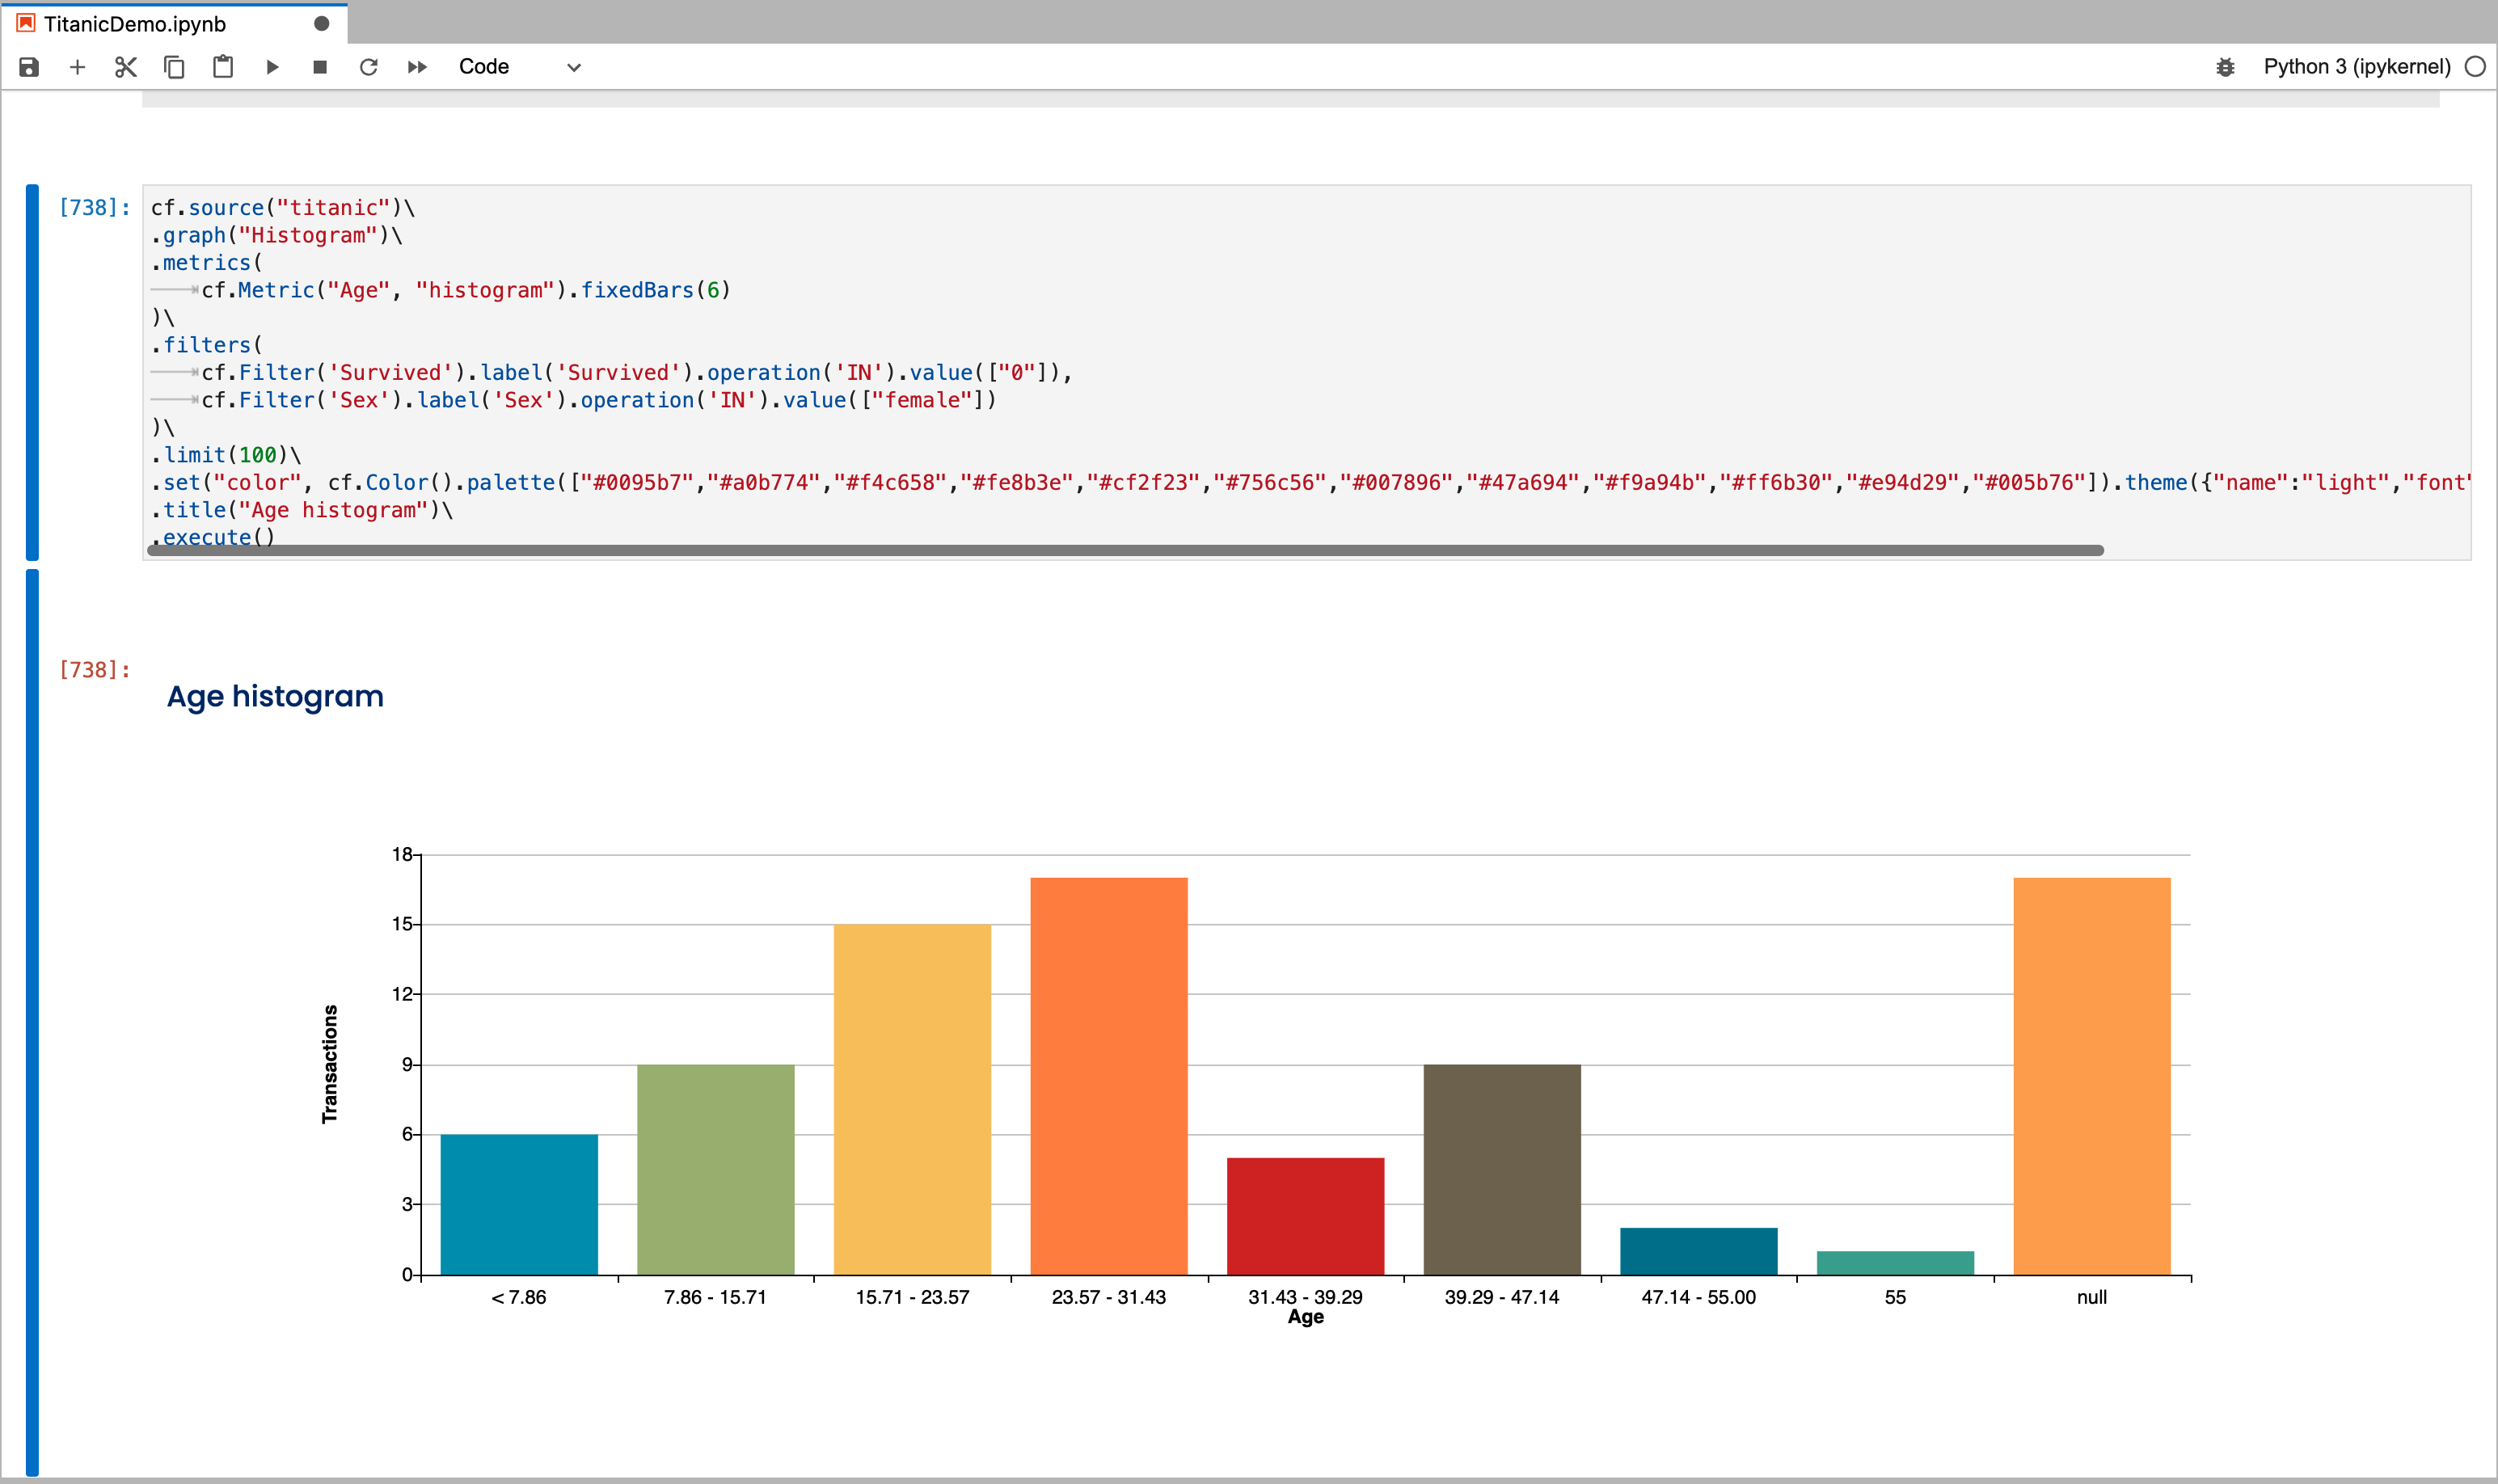Viewport: 2498px width, 1484px height.
Task: Interrupt the kernel with the stop icon
Action: coord(320,67)
